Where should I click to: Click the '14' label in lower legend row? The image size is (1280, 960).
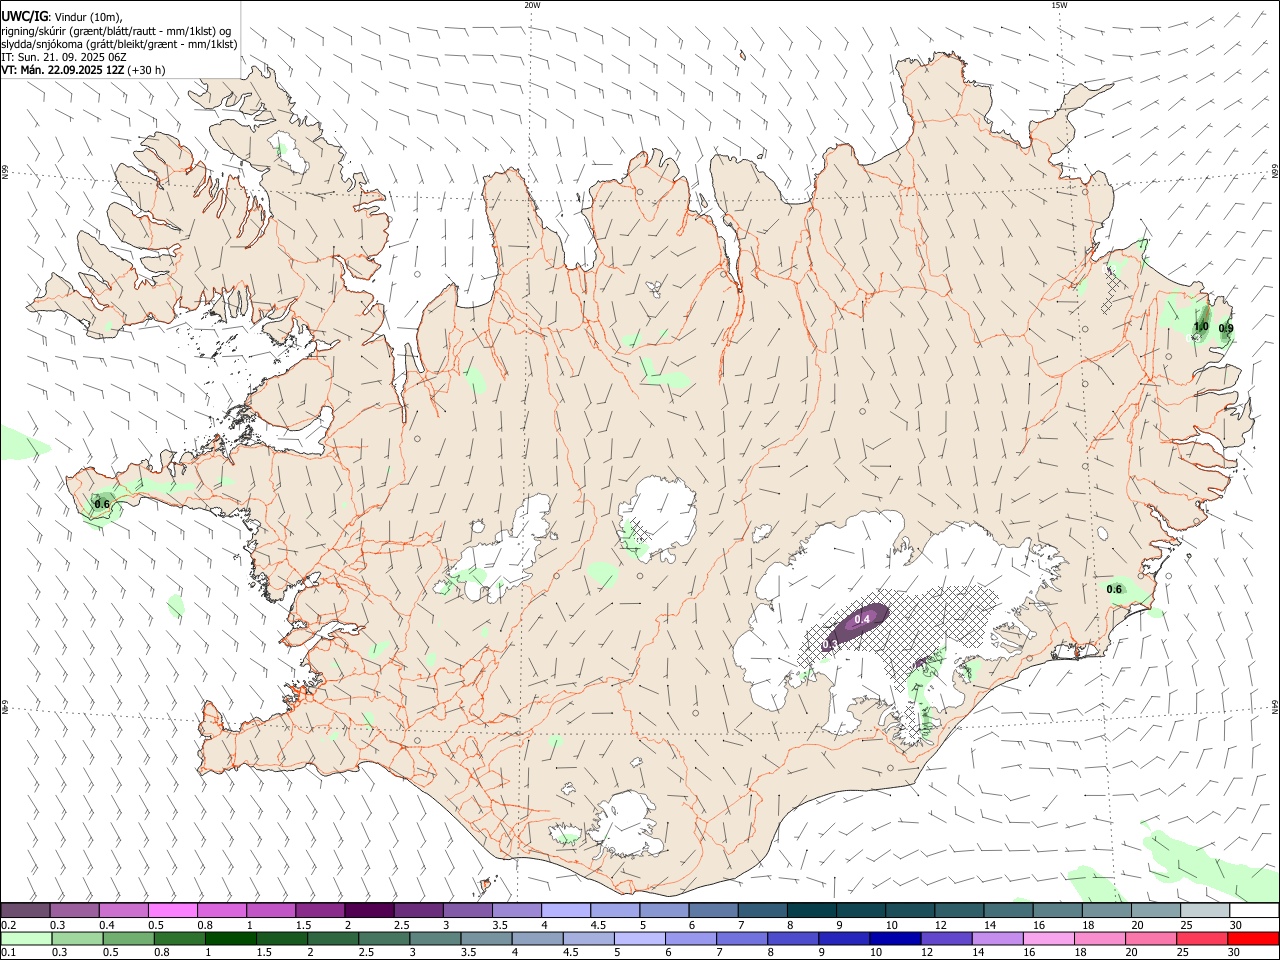coord(978,953)
